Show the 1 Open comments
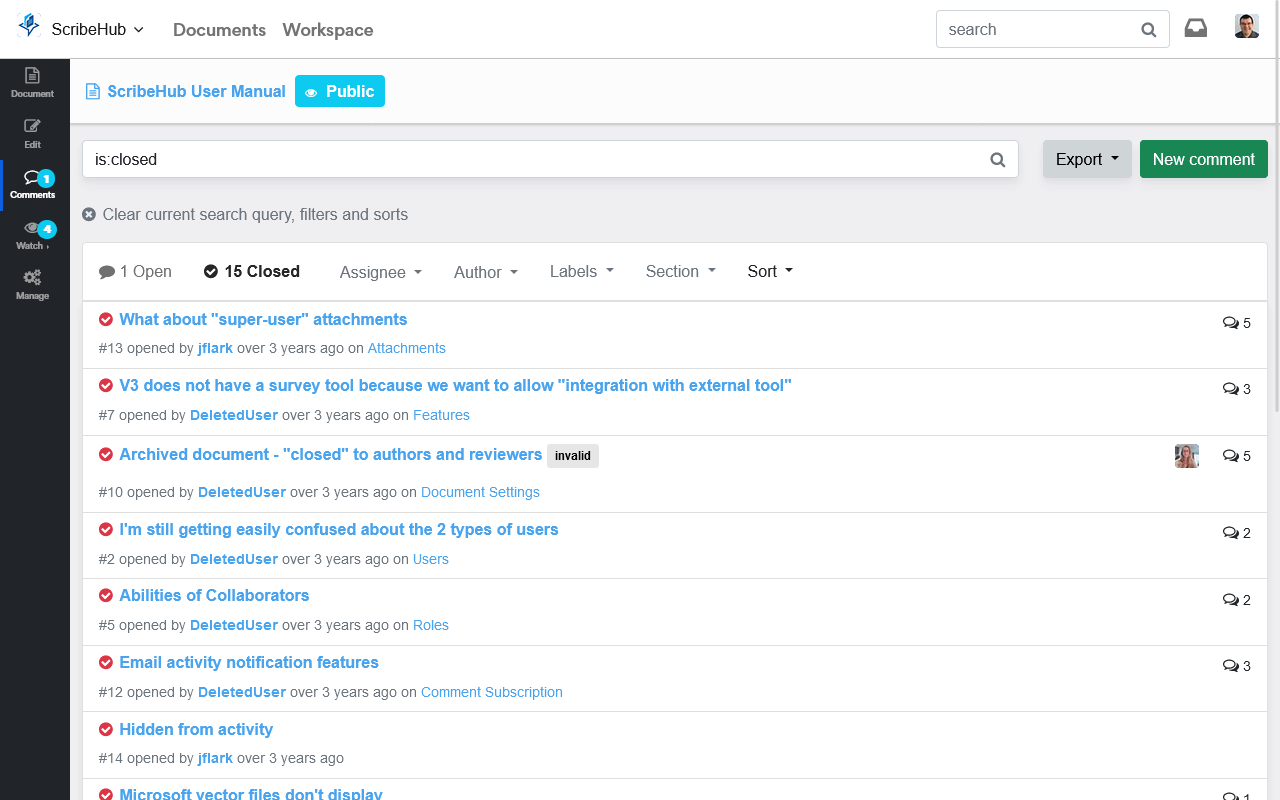This screenshot has height=800, width=1280. 135,272
